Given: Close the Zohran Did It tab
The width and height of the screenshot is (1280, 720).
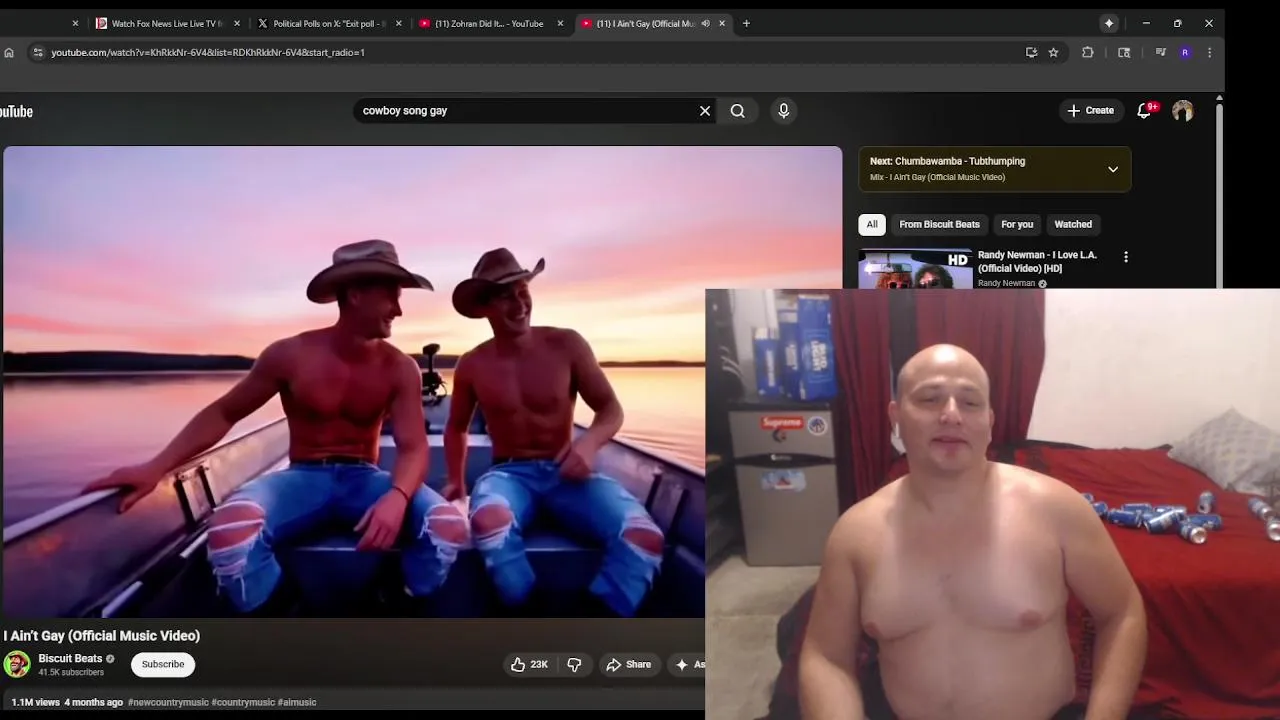Looking at the screenshot, I should point(560,23).
